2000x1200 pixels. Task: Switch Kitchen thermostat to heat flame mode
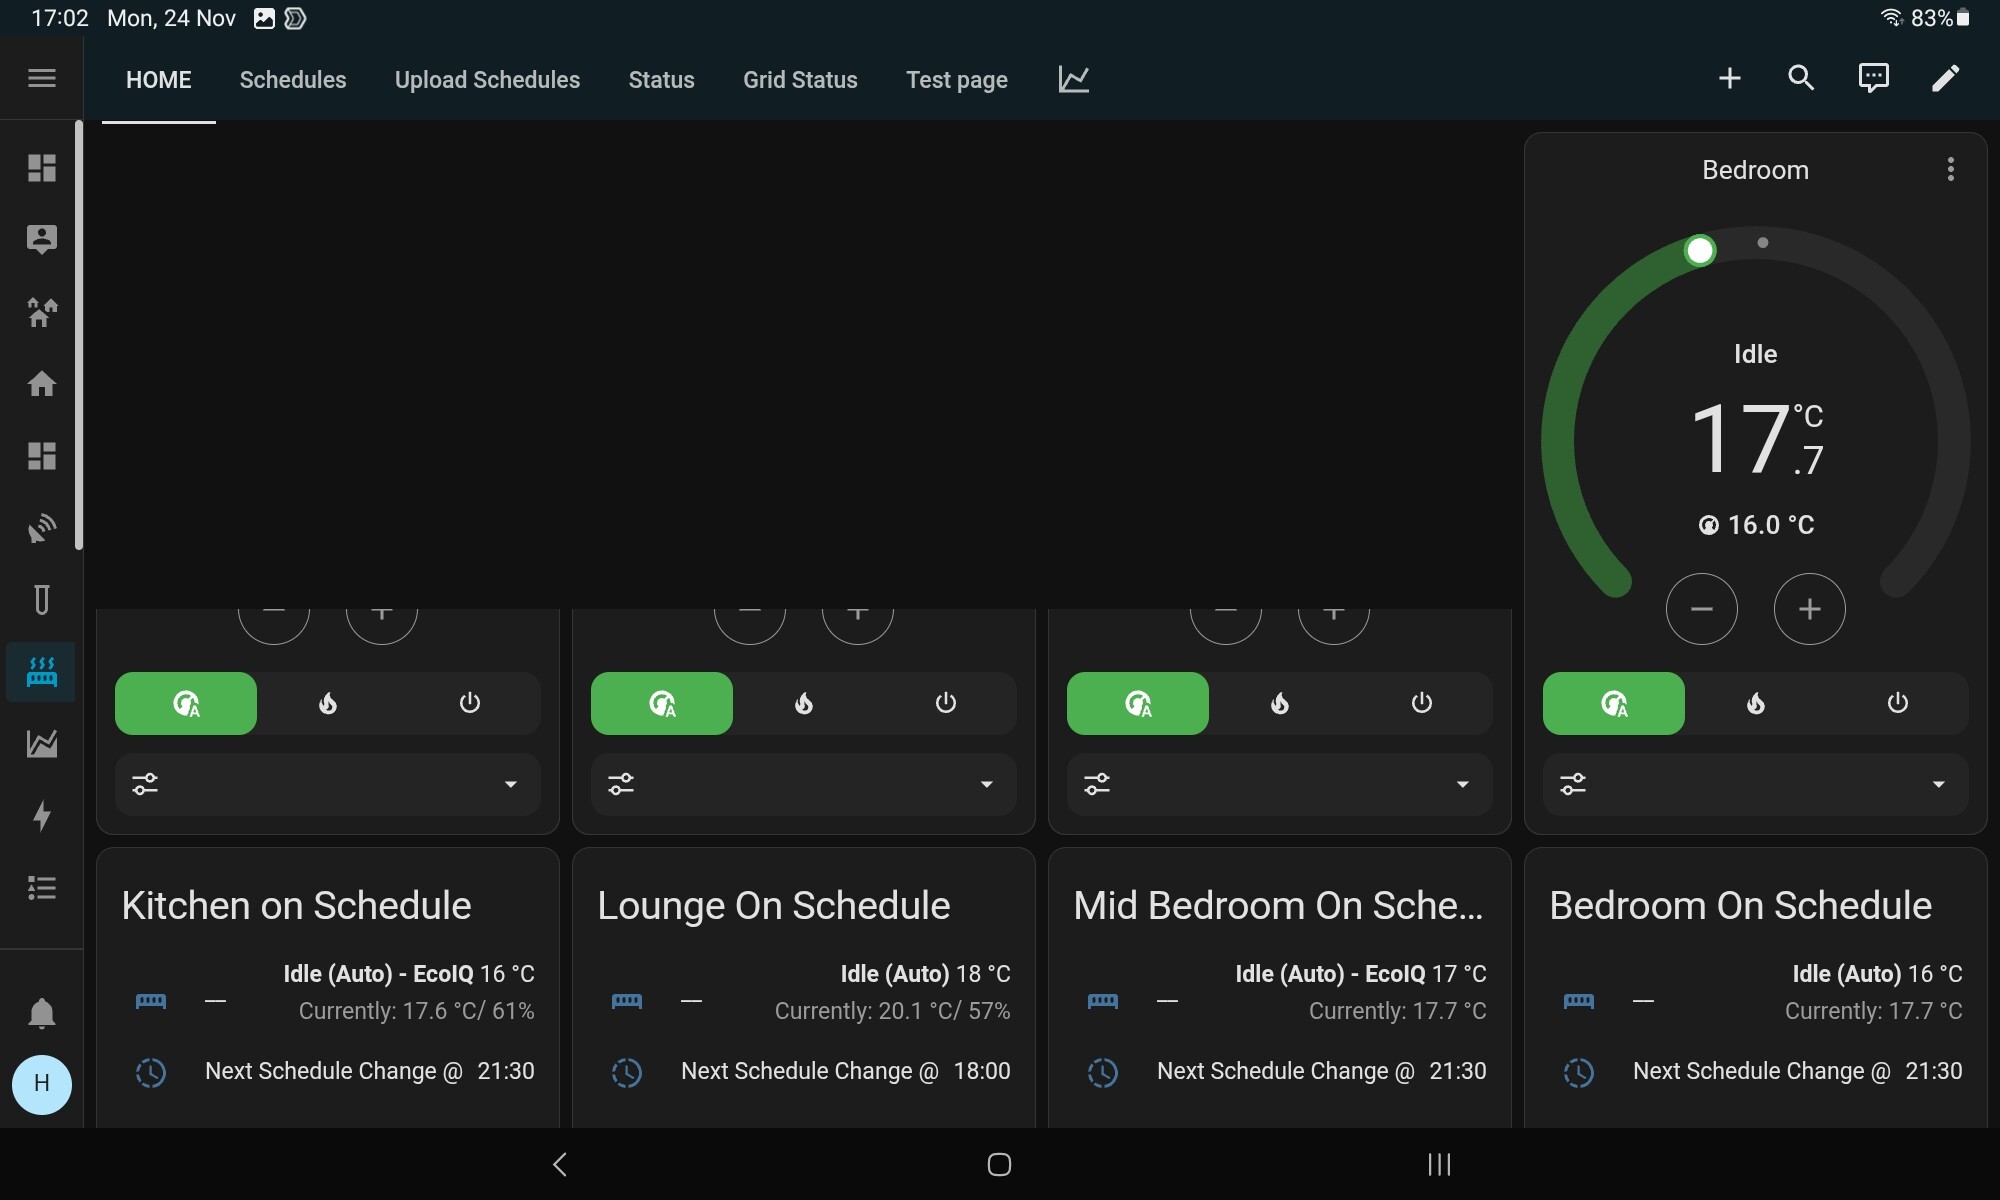pyautogui.click(x=328, y=703)
